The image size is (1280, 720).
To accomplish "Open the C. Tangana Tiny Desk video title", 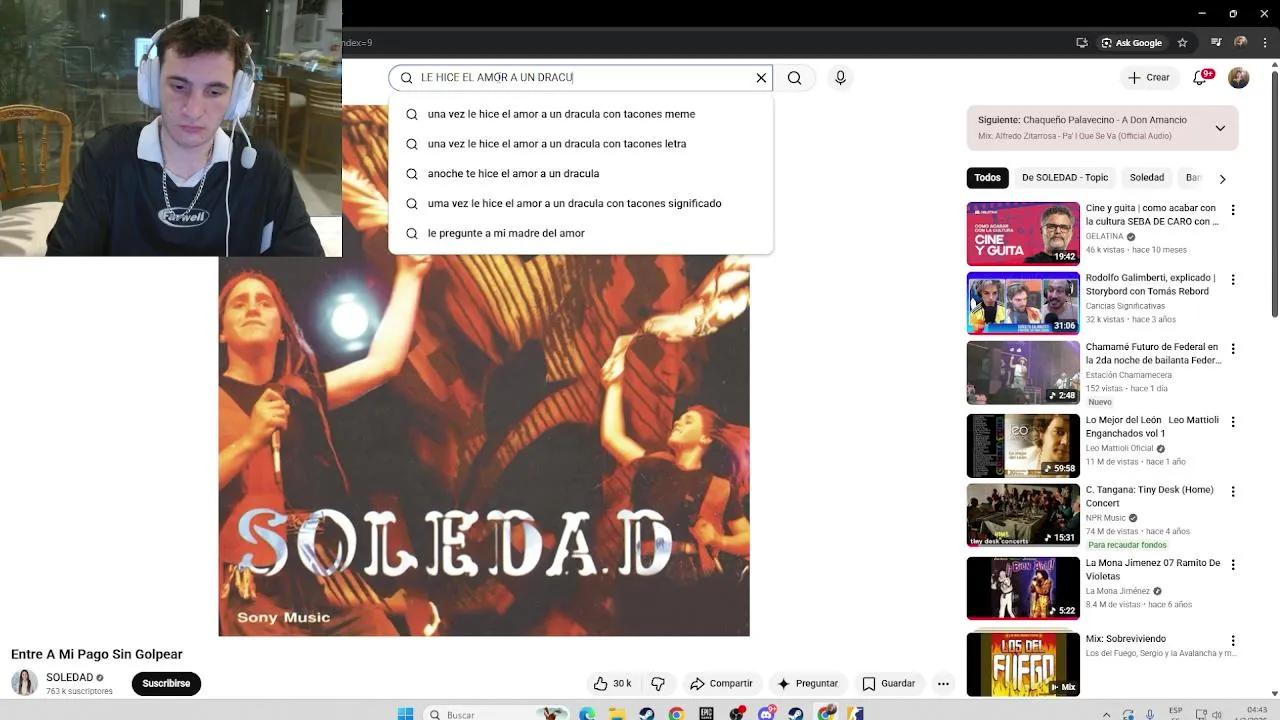I will click(1149, 497).
